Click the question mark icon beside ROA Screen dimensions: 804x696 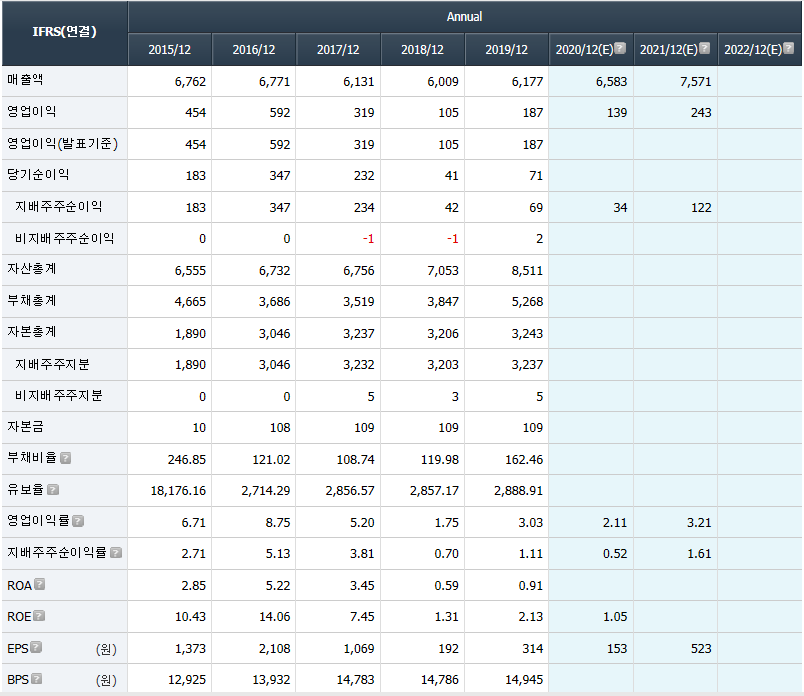pos(39,584)
